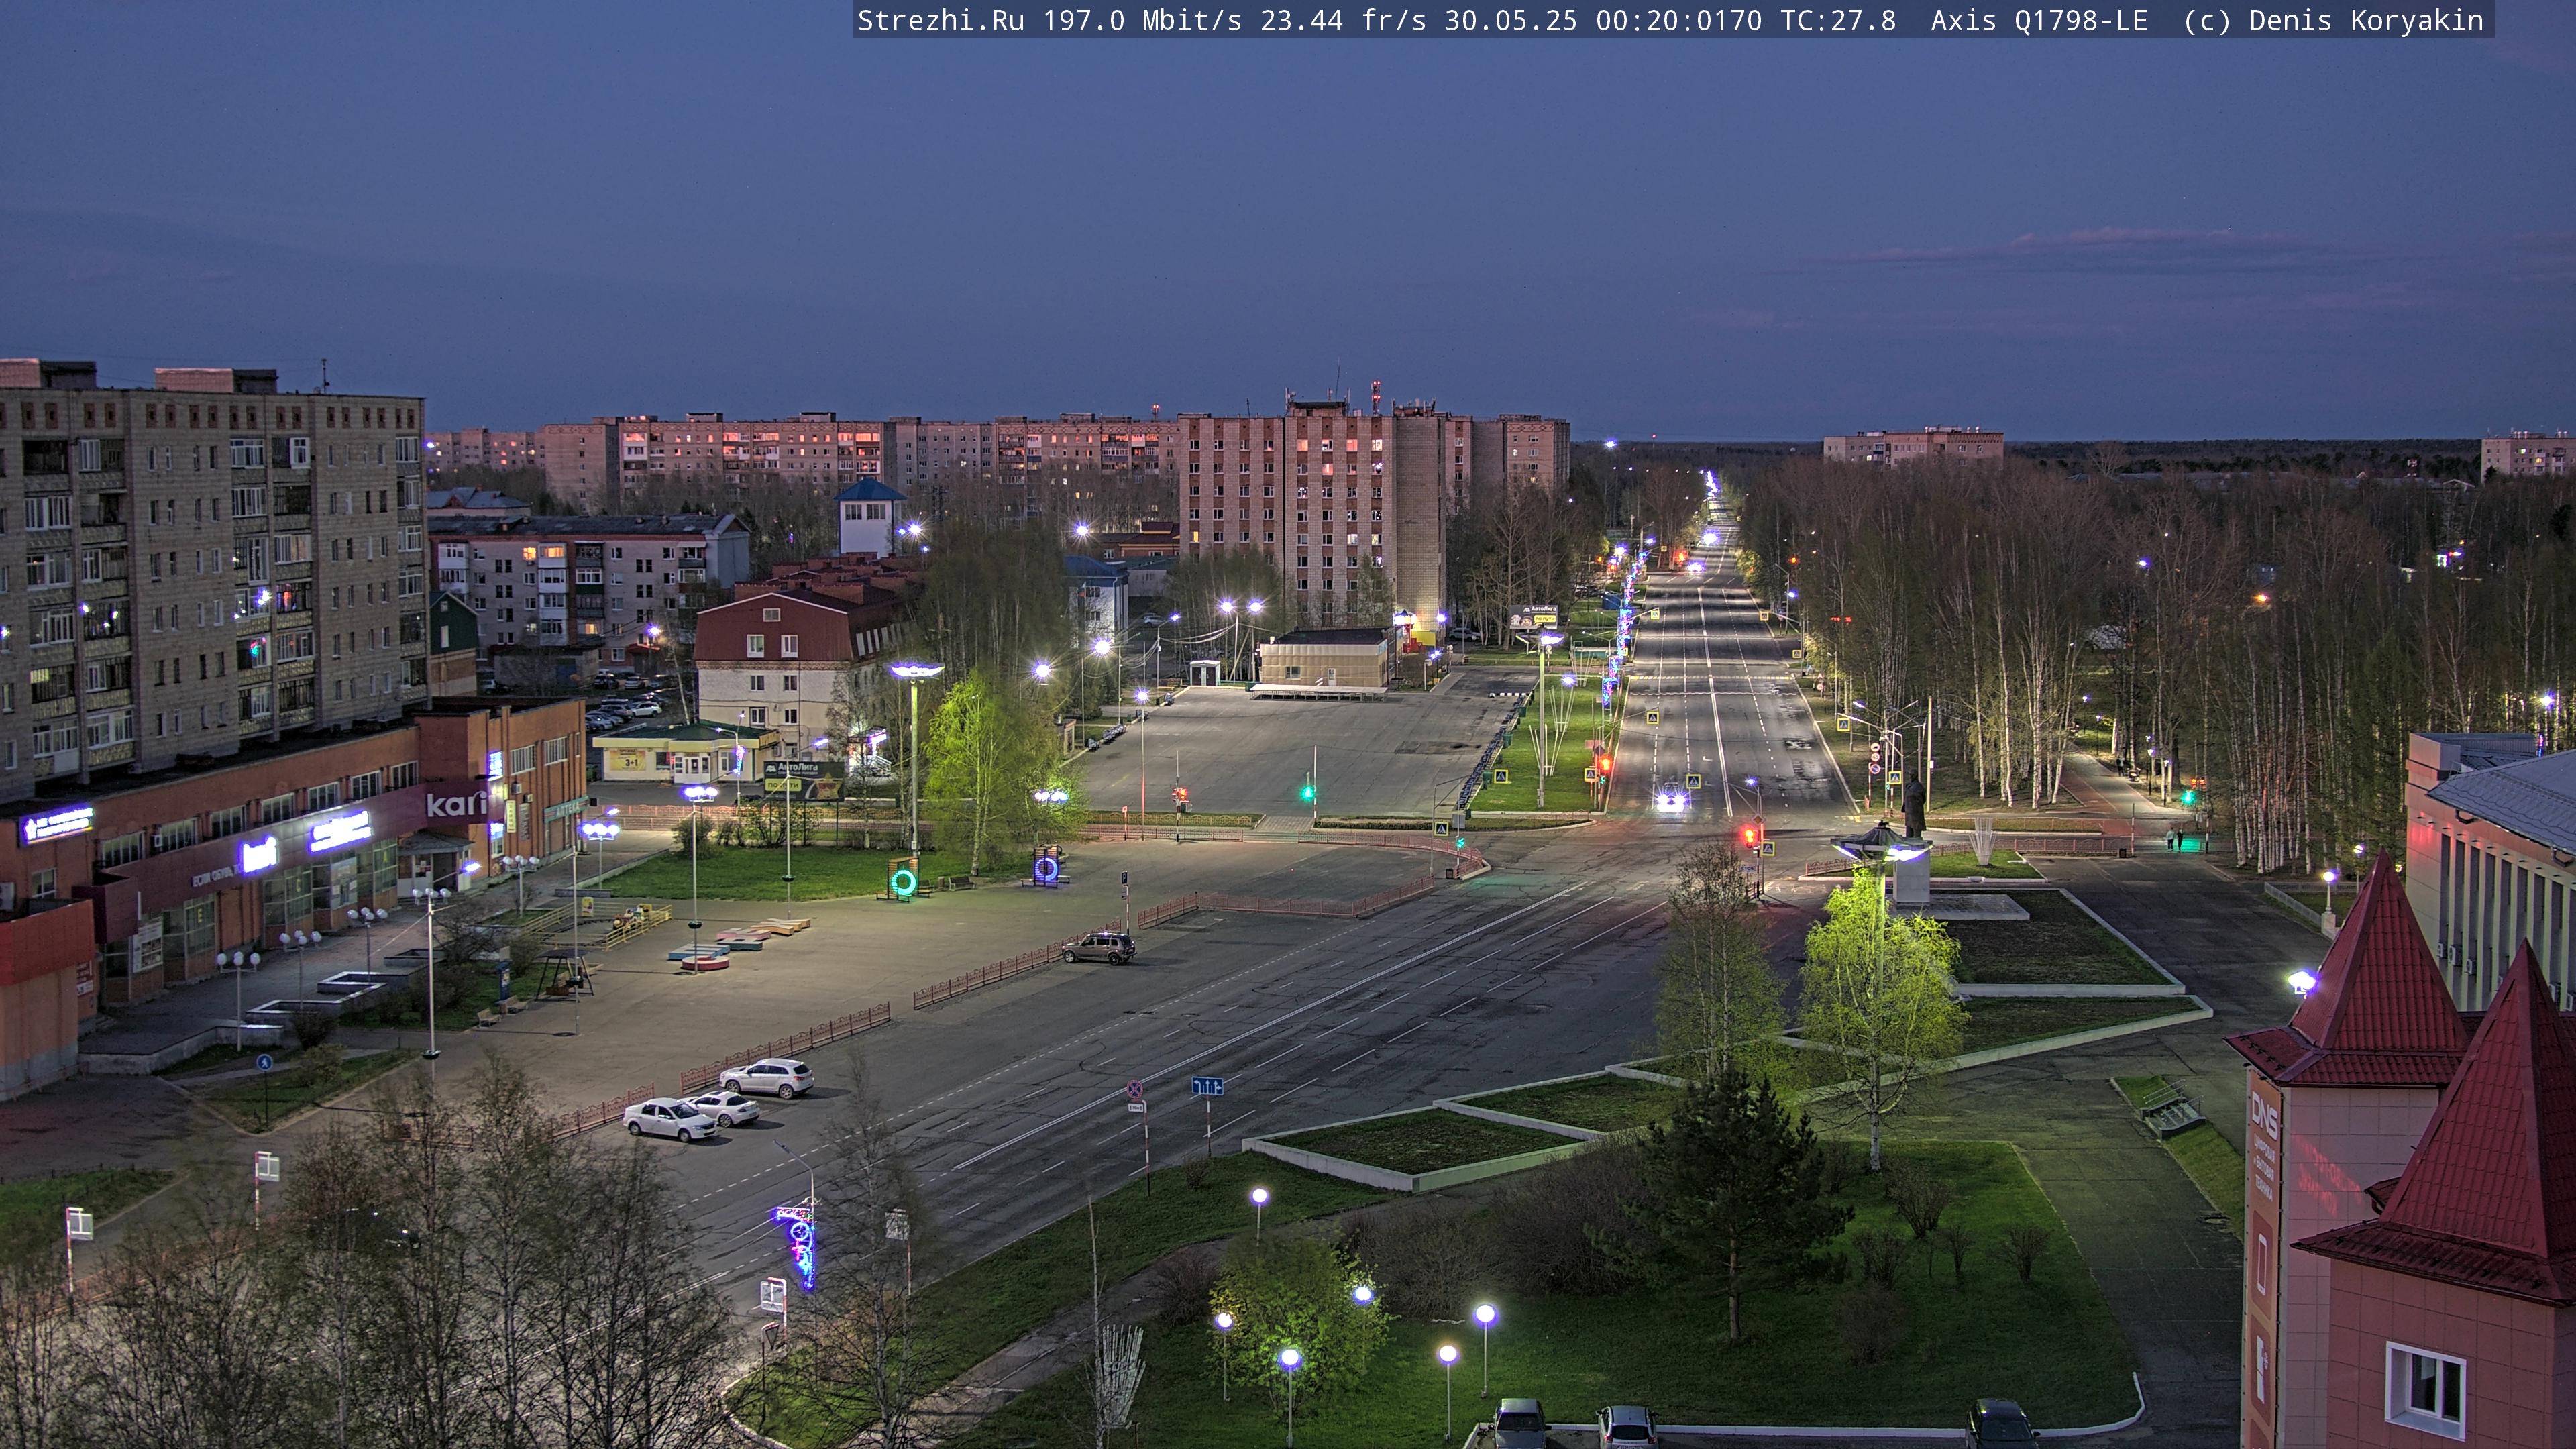The width and height of the screenshot is (2576, 1449).
Task: Click the "23.44 fr/s" frame rate readout
Action: [x=1343, y=21]
